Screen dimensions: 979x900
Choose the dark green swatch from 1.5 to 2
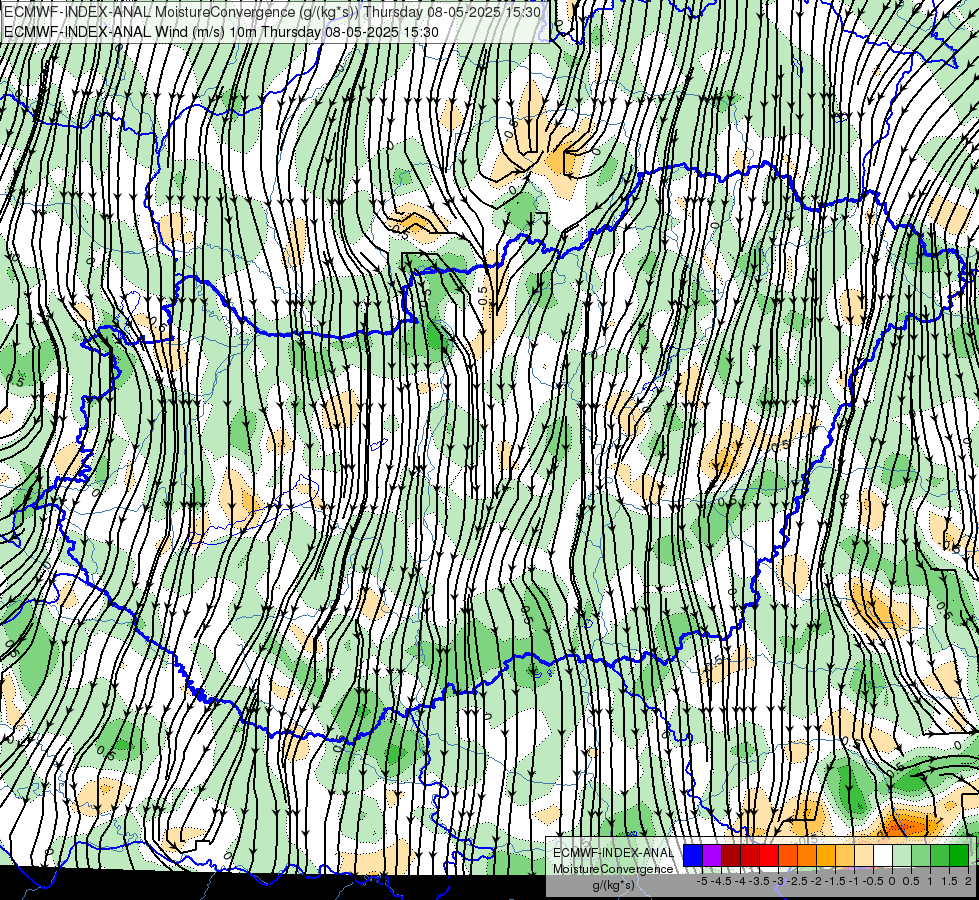tap(959, 856)
